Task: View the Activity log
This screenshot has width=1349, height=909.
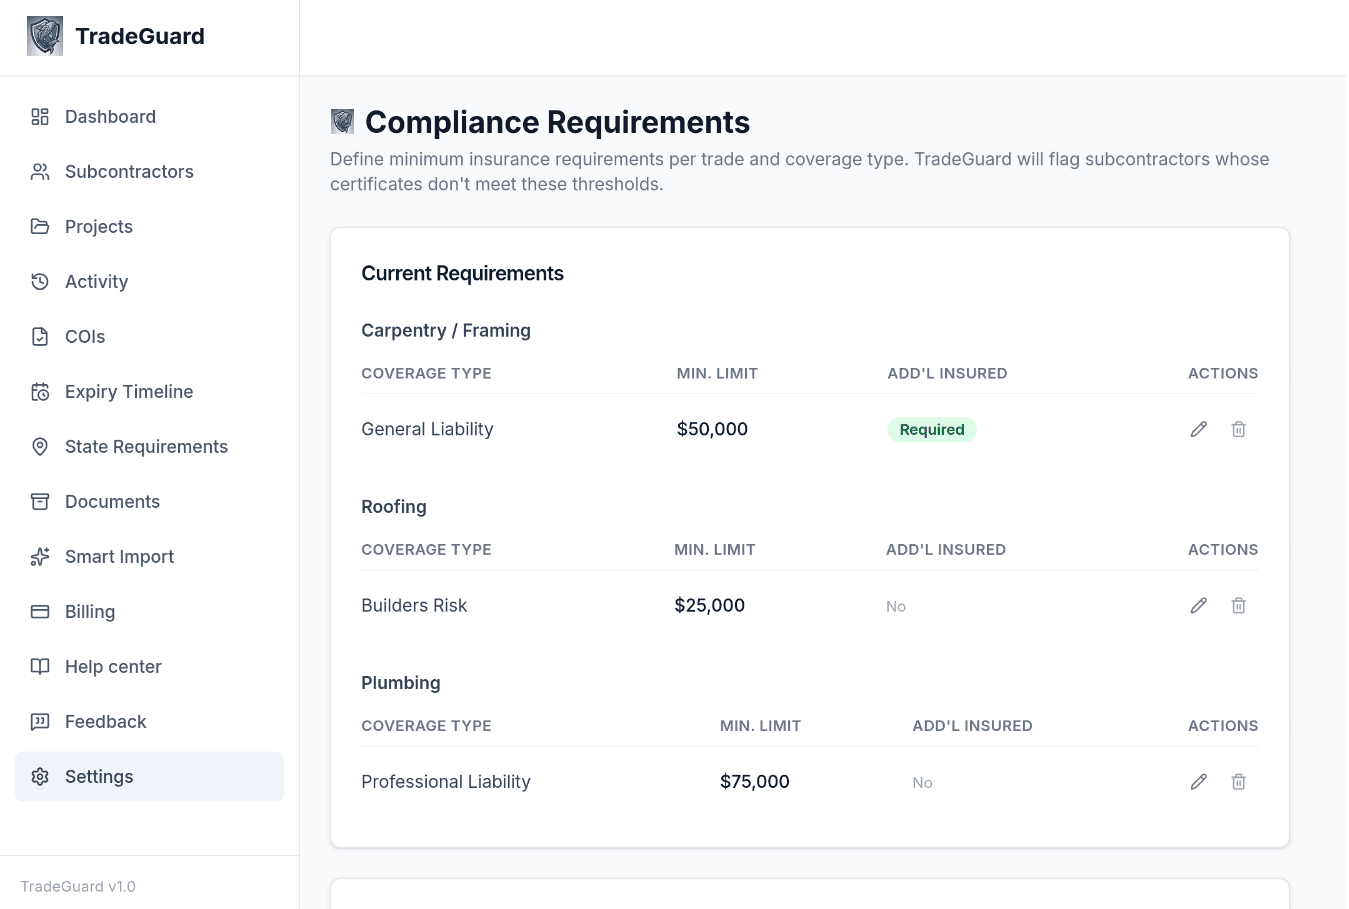Action: (149, 282)
